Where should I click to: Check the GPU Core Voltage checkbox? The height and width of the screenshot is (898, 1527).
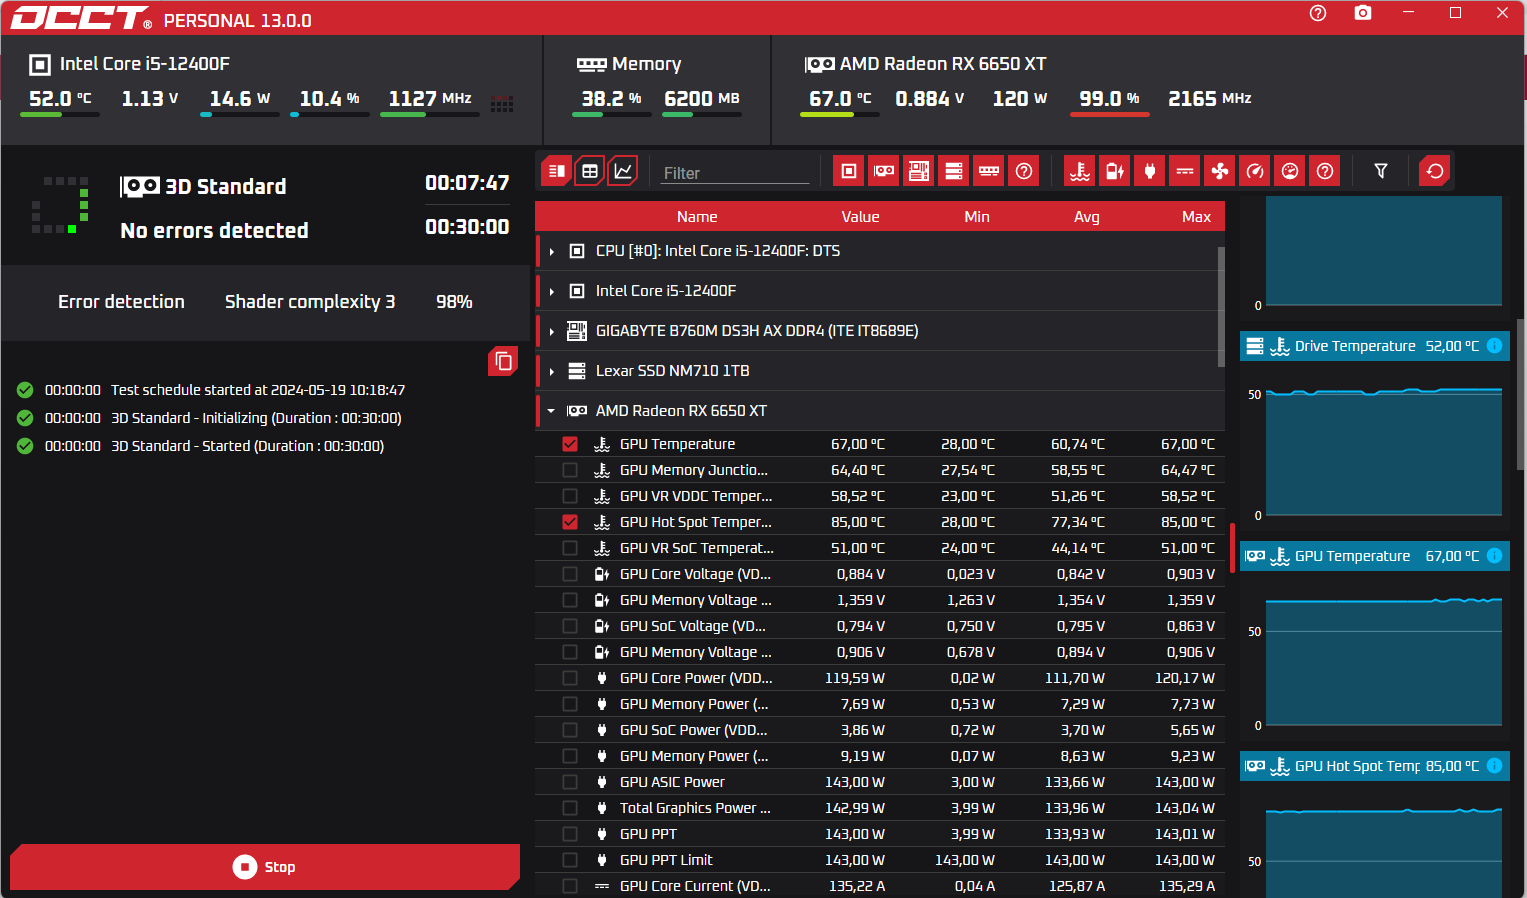570,574
